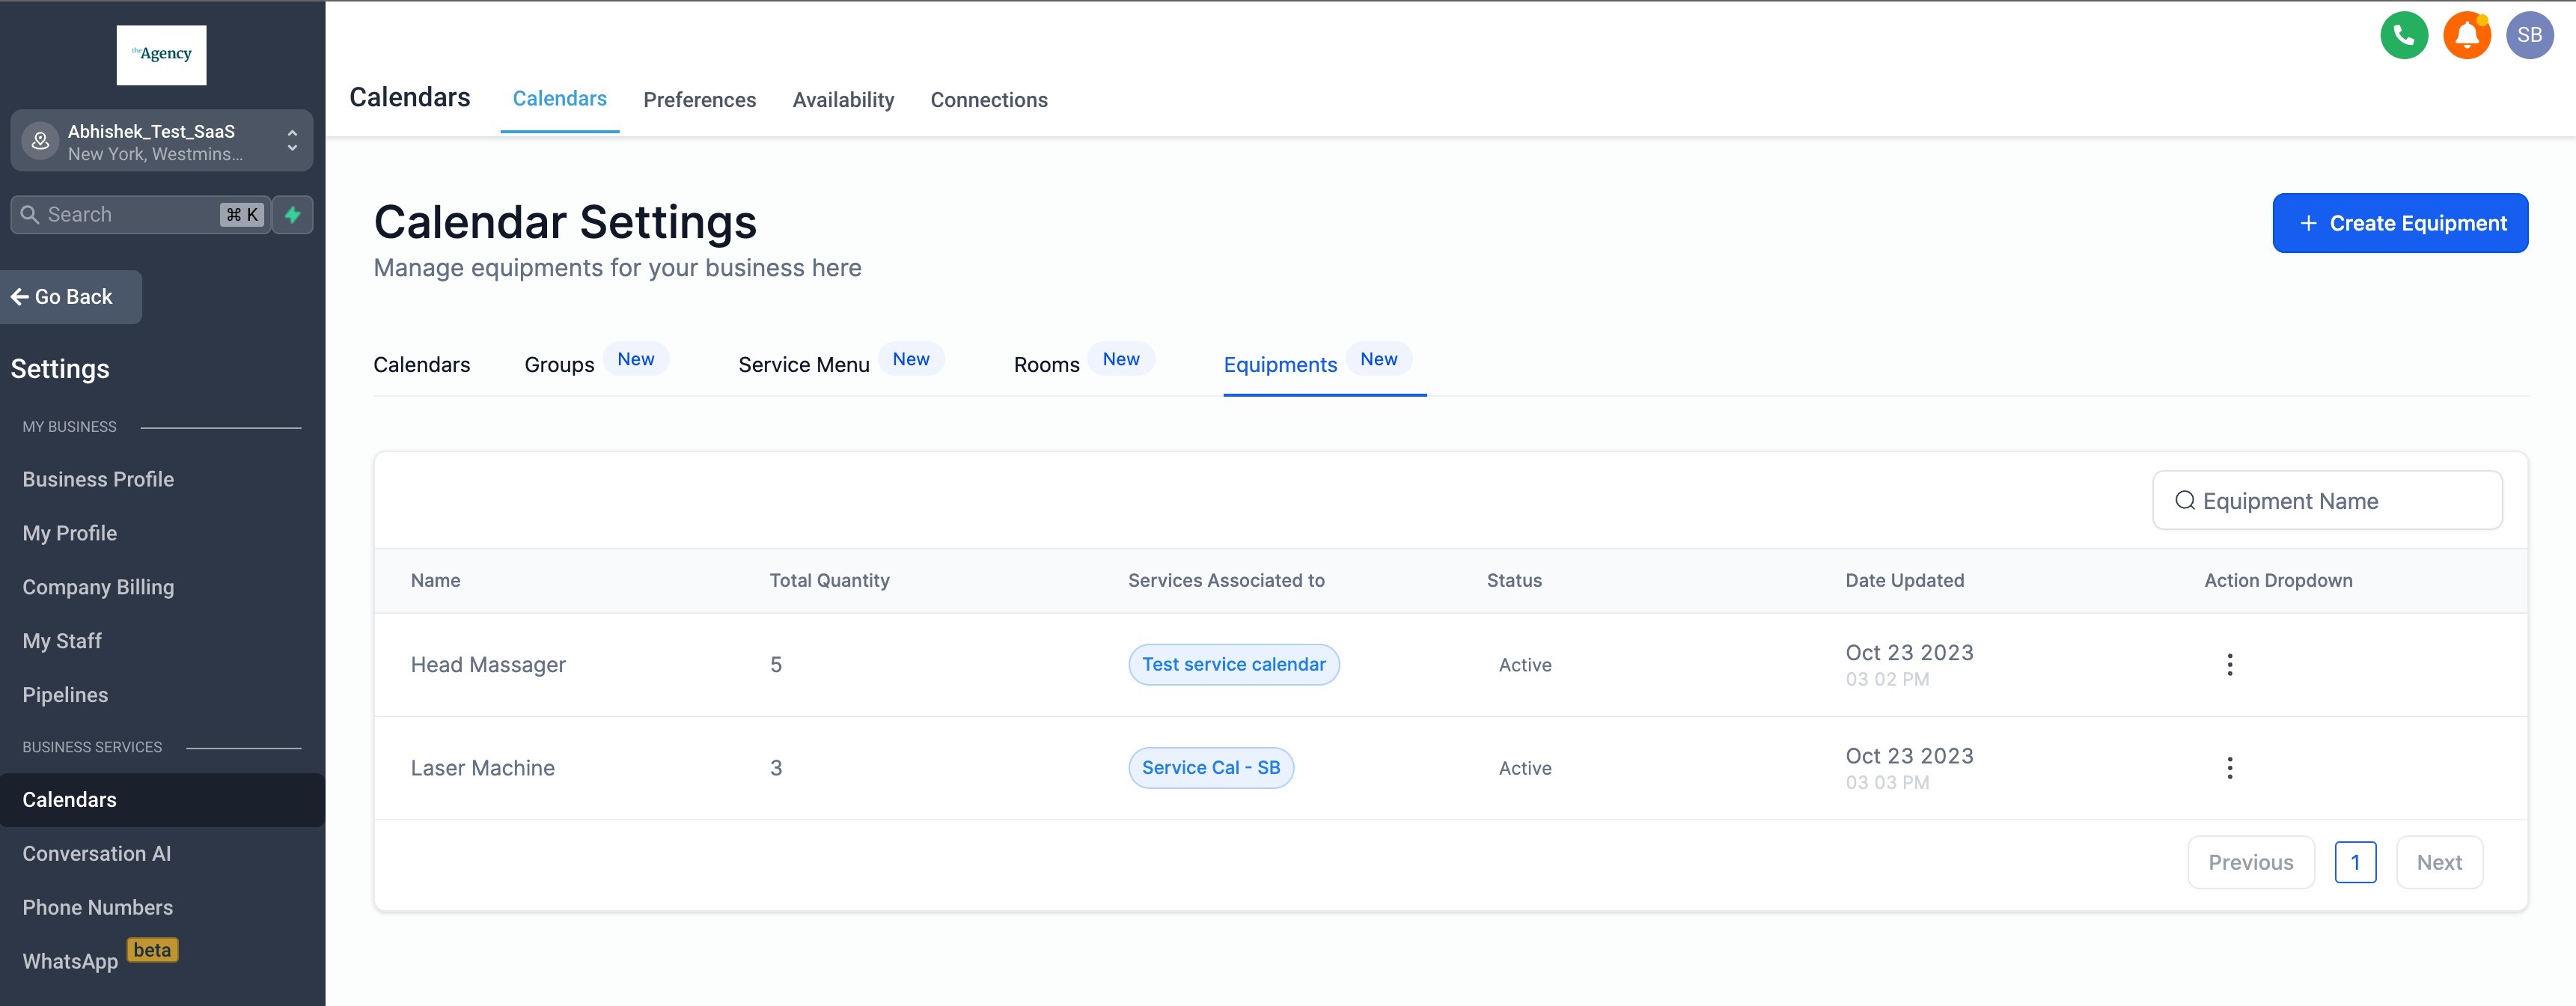Open the Laser Machine three-dot action menu
2576x1006 pixels.
point(2229,768)
